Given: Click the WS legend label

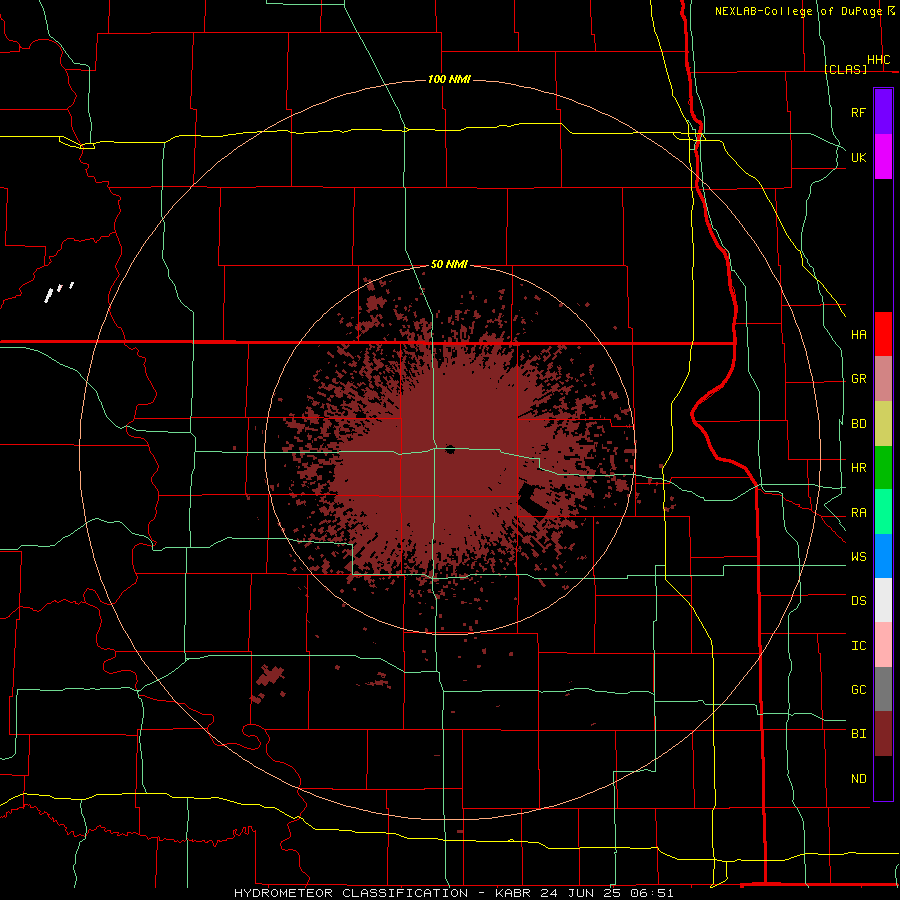Looking at the screenshot, I should tap(858, 557).
